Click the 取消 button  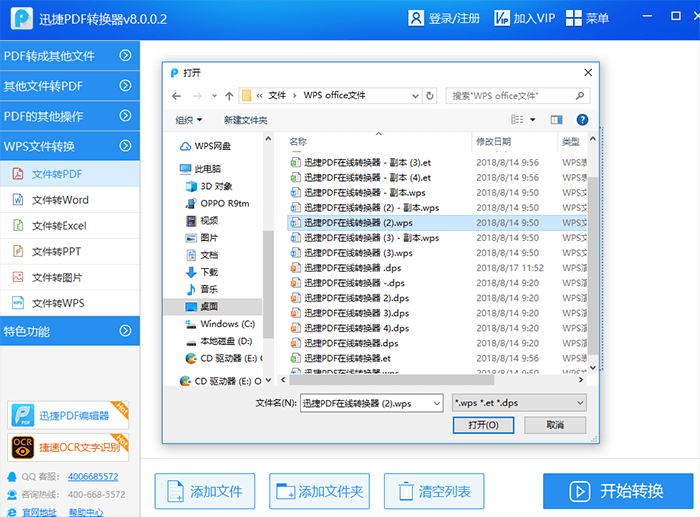click(x=555, y=425)
